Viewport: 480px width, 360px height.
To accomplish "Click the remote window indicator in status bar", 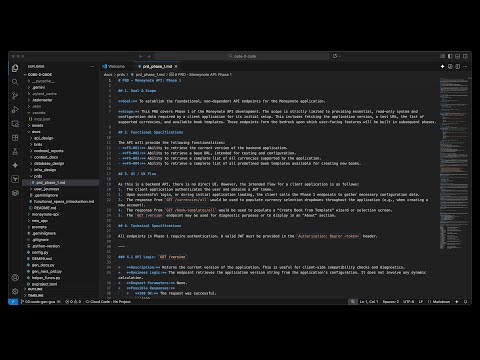I will pyautogui.click(x=13, y=302).
